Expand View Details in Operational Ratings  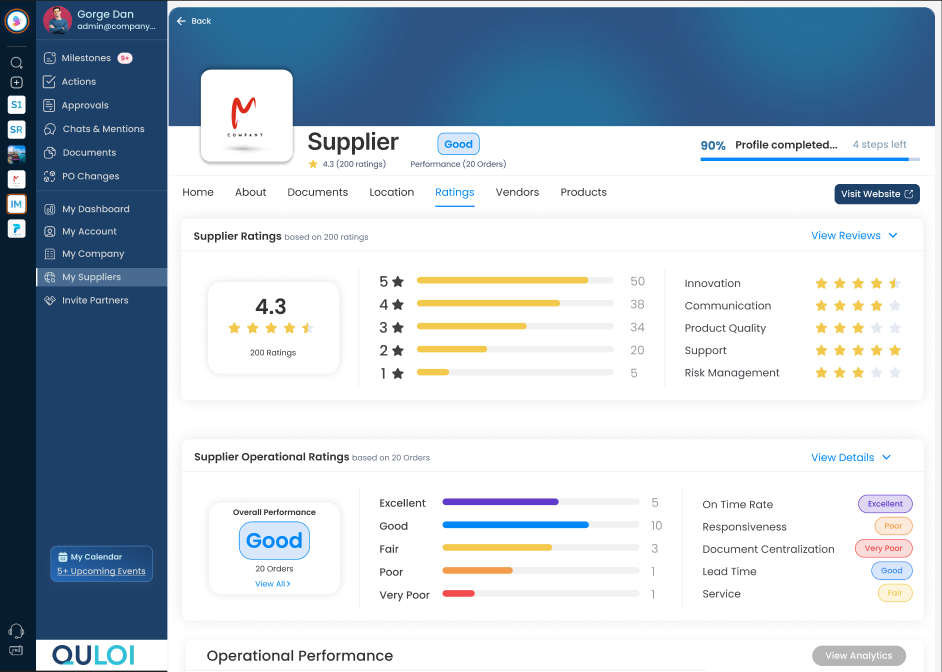click(x=851, y=457)
